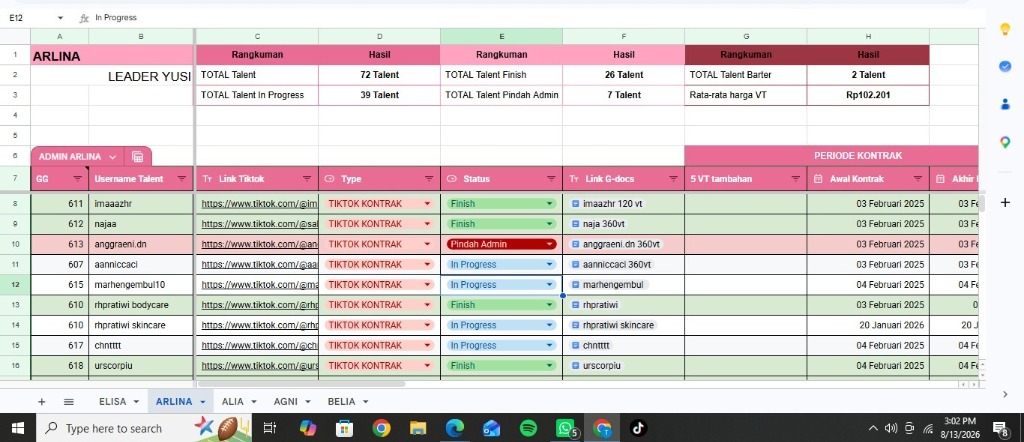
Task: Open Status dropdown for chntttt row
Action: (x=549, y=345)
